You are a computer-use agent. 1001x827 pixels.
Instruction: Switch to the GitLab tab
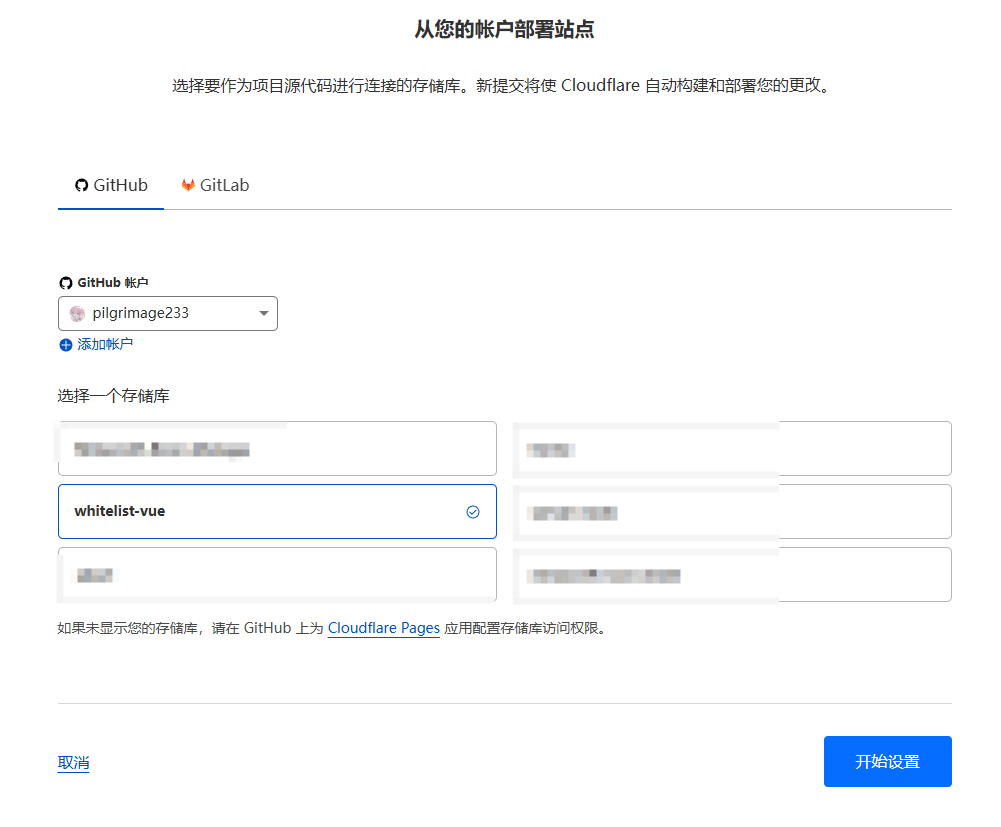pyautogui.click(x=215, y=185)
